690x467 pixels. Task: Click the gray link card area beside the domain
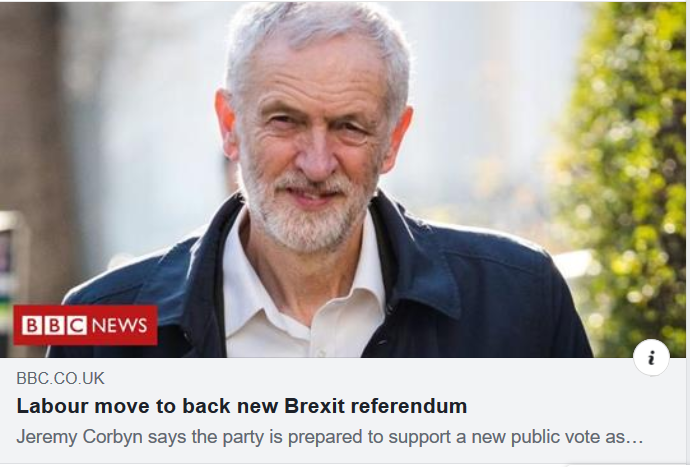(352, 379)
